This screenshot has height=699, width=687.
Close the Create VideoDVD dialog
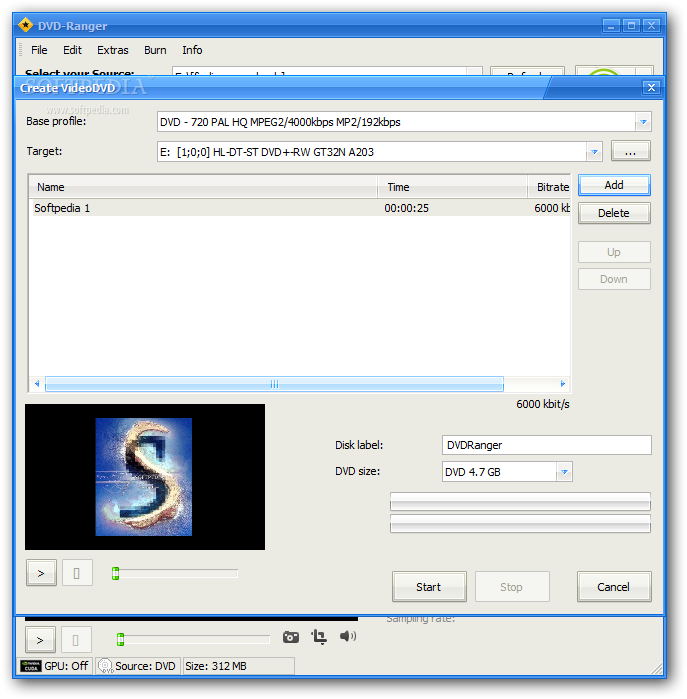click(x=651, y=87)
